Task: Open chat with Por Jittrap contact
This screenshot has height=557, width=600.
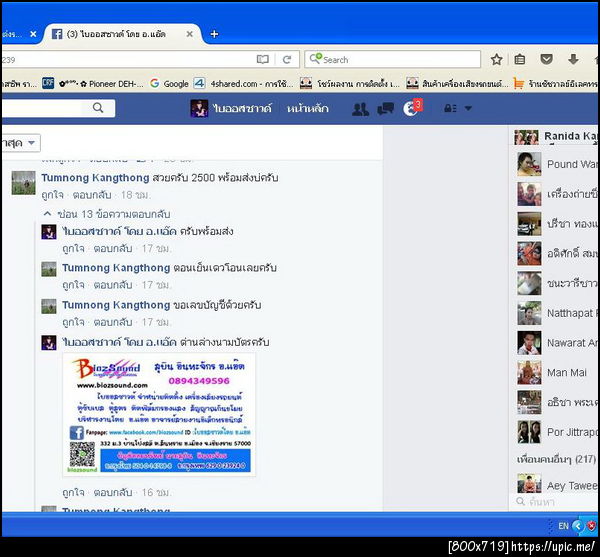Action: [x=555, y=432]
